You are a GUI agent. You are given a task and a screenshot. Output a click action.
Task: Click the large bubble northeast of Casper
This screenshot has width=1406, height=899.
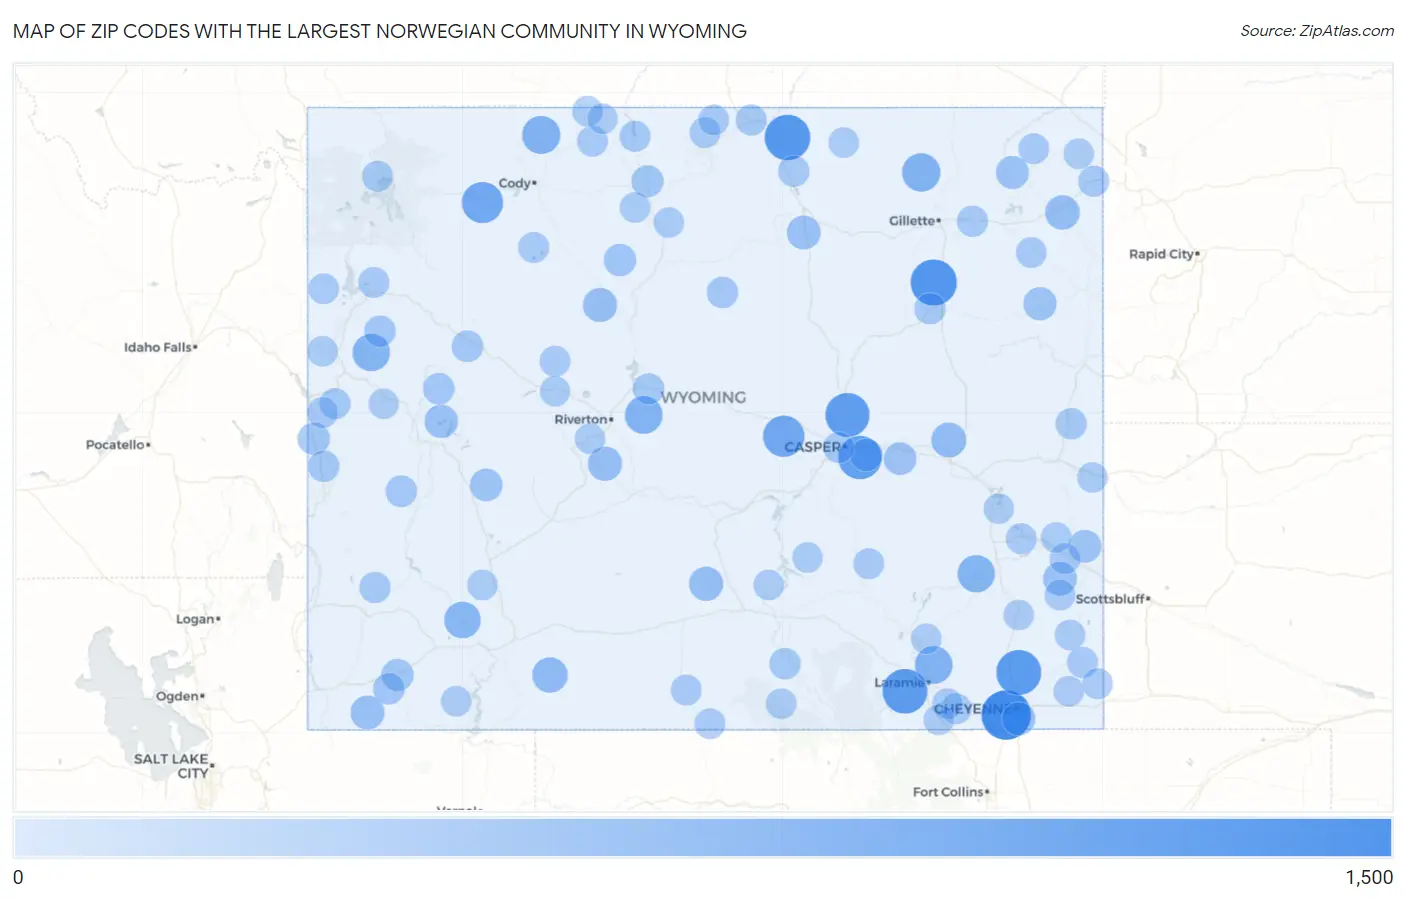[x=847, y=414]
